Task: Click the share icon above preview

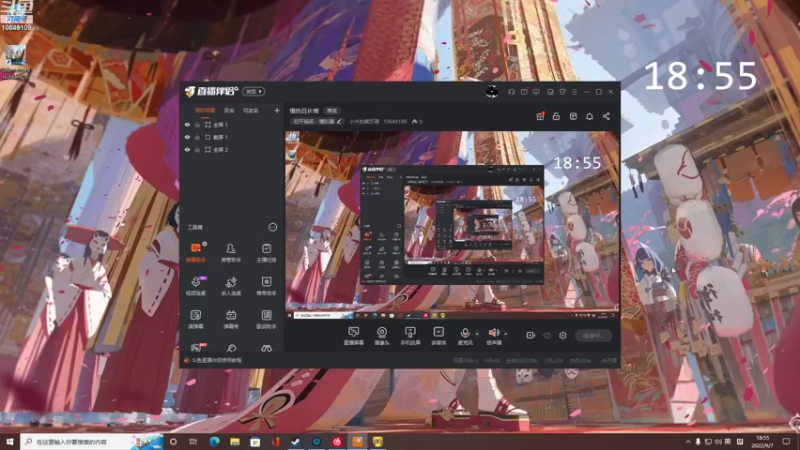Action: tap(606, 116)
